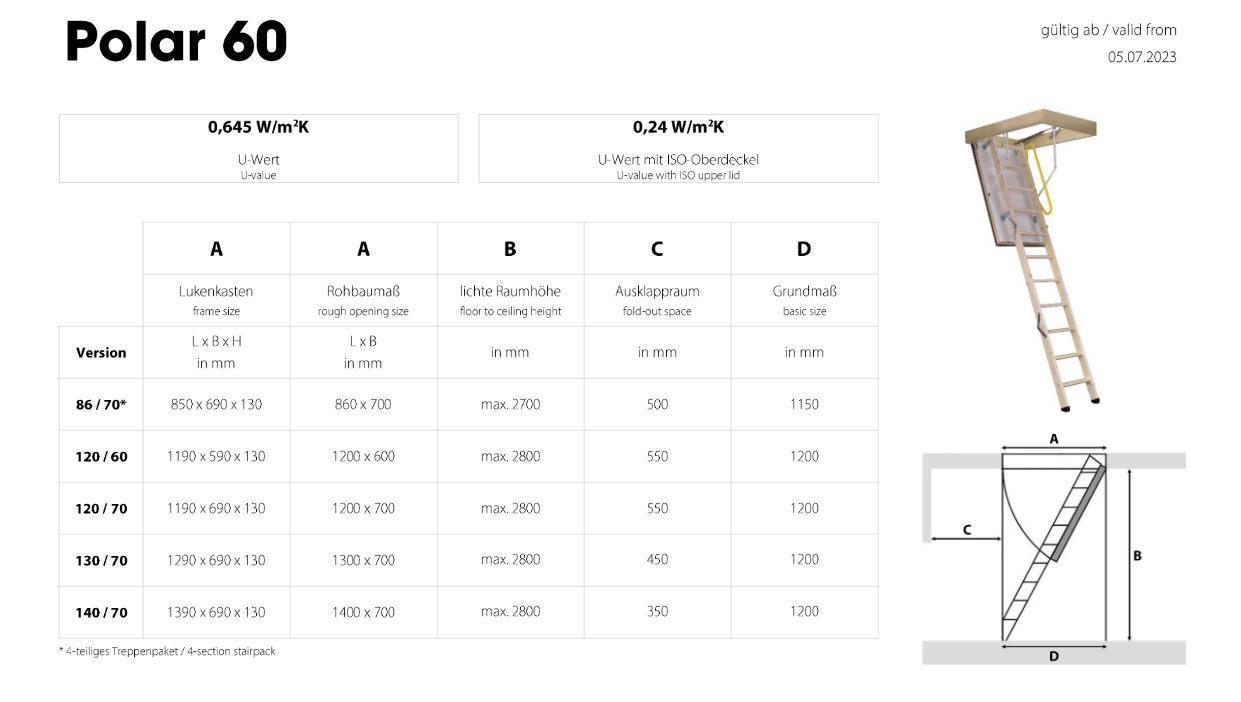Select the 120 / 60 version row label
This screenshot has height=702, width=1241.
click(x=101, y=457)
